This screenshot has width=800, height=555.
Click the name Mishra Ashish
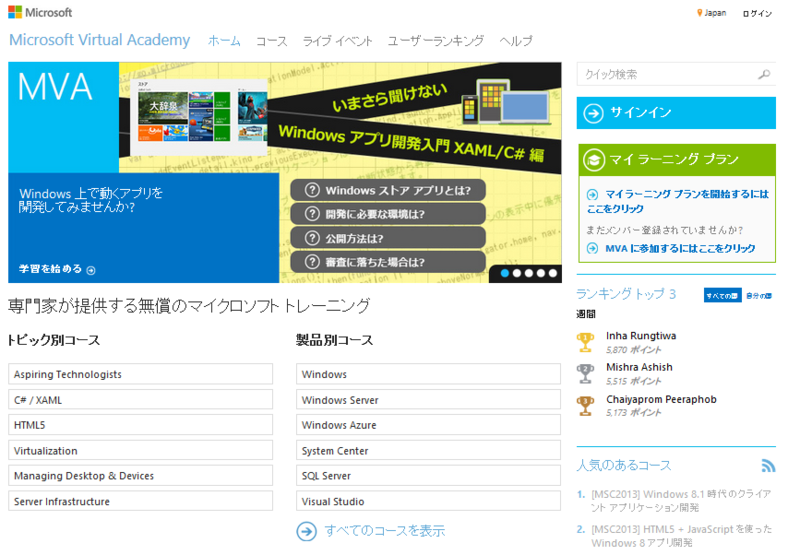point(639,367)
